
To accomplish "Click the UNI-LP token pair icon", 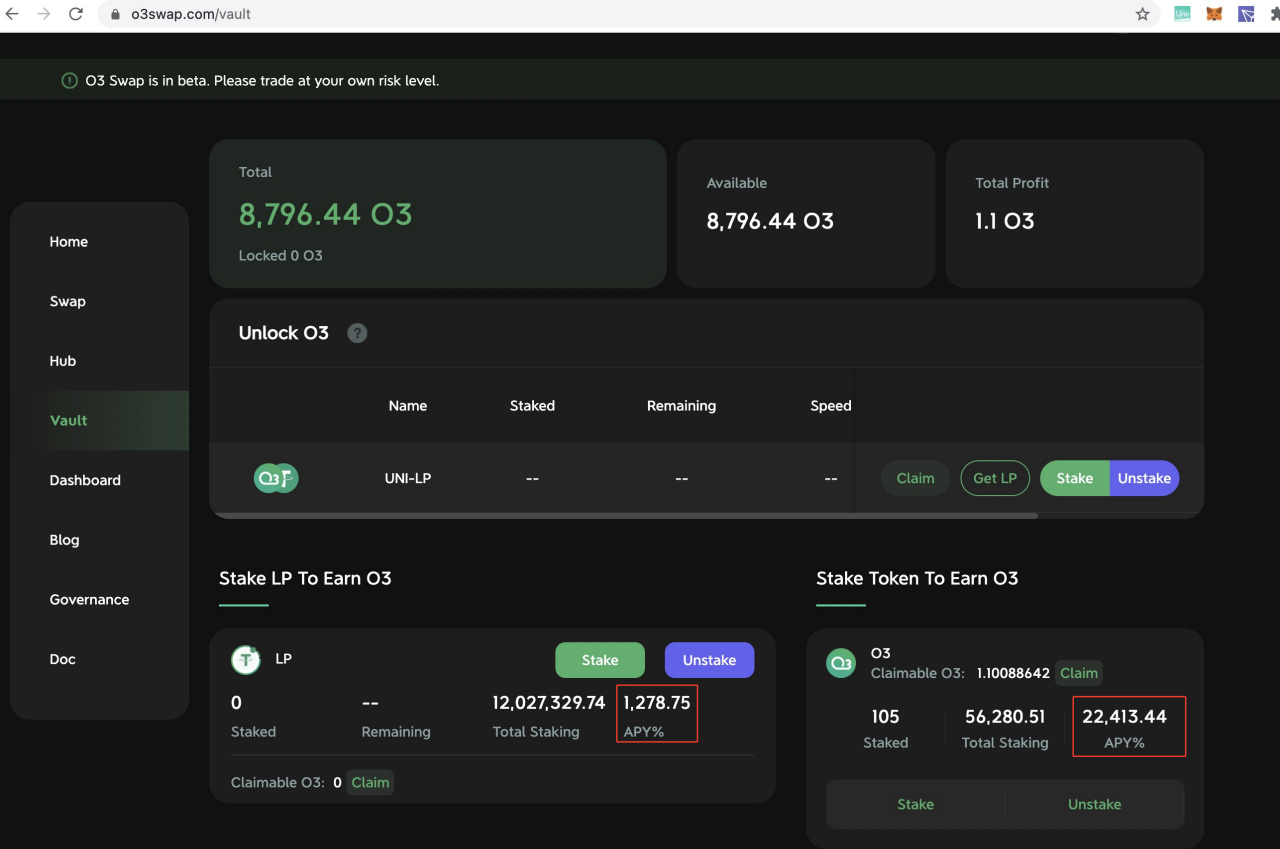I will click(276, 478).
